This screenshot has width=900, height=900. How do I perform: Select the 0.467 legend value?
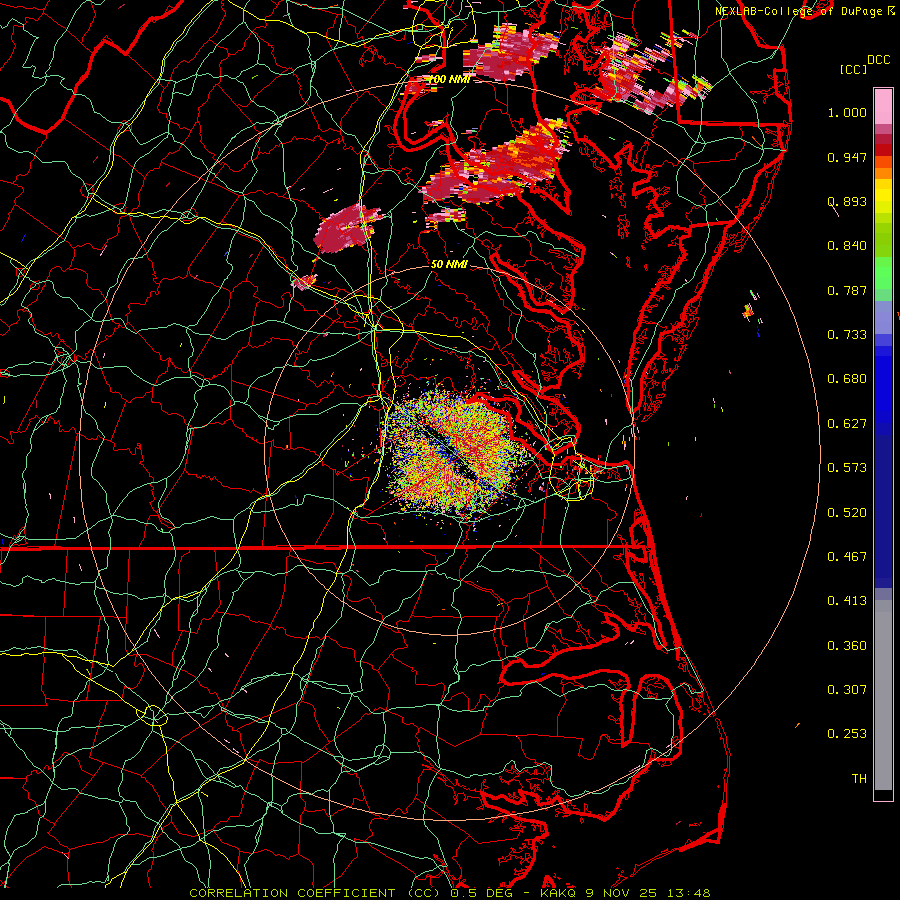pos(847,557)
